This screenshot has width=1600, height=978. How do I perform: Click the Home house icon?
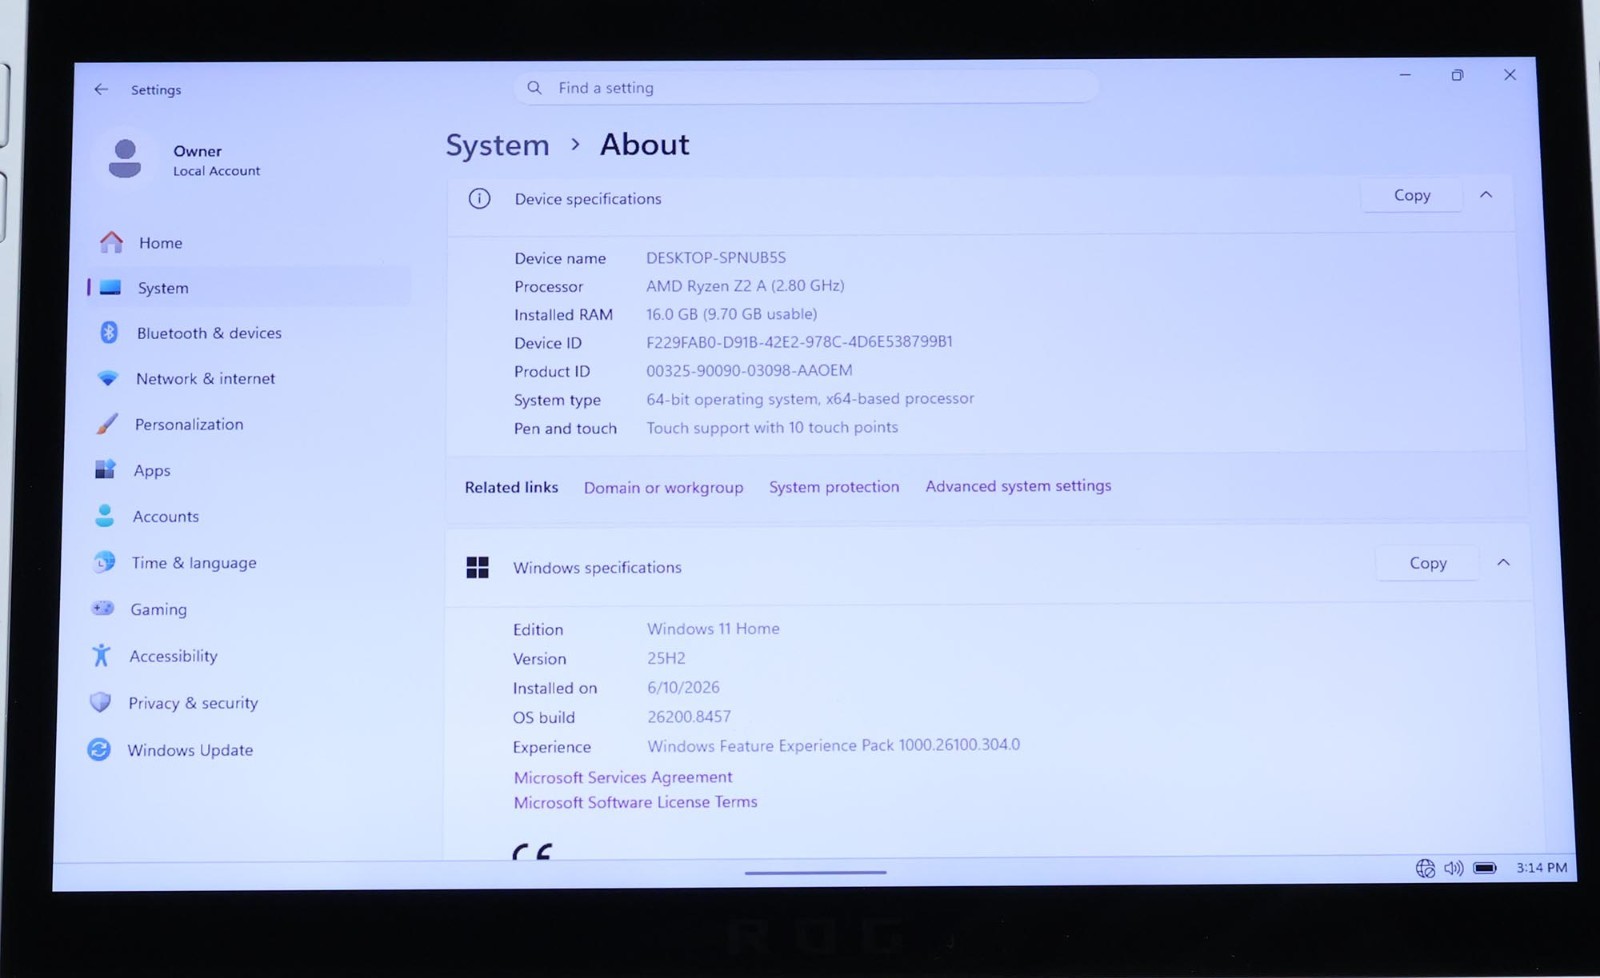[x=111, y=242]
